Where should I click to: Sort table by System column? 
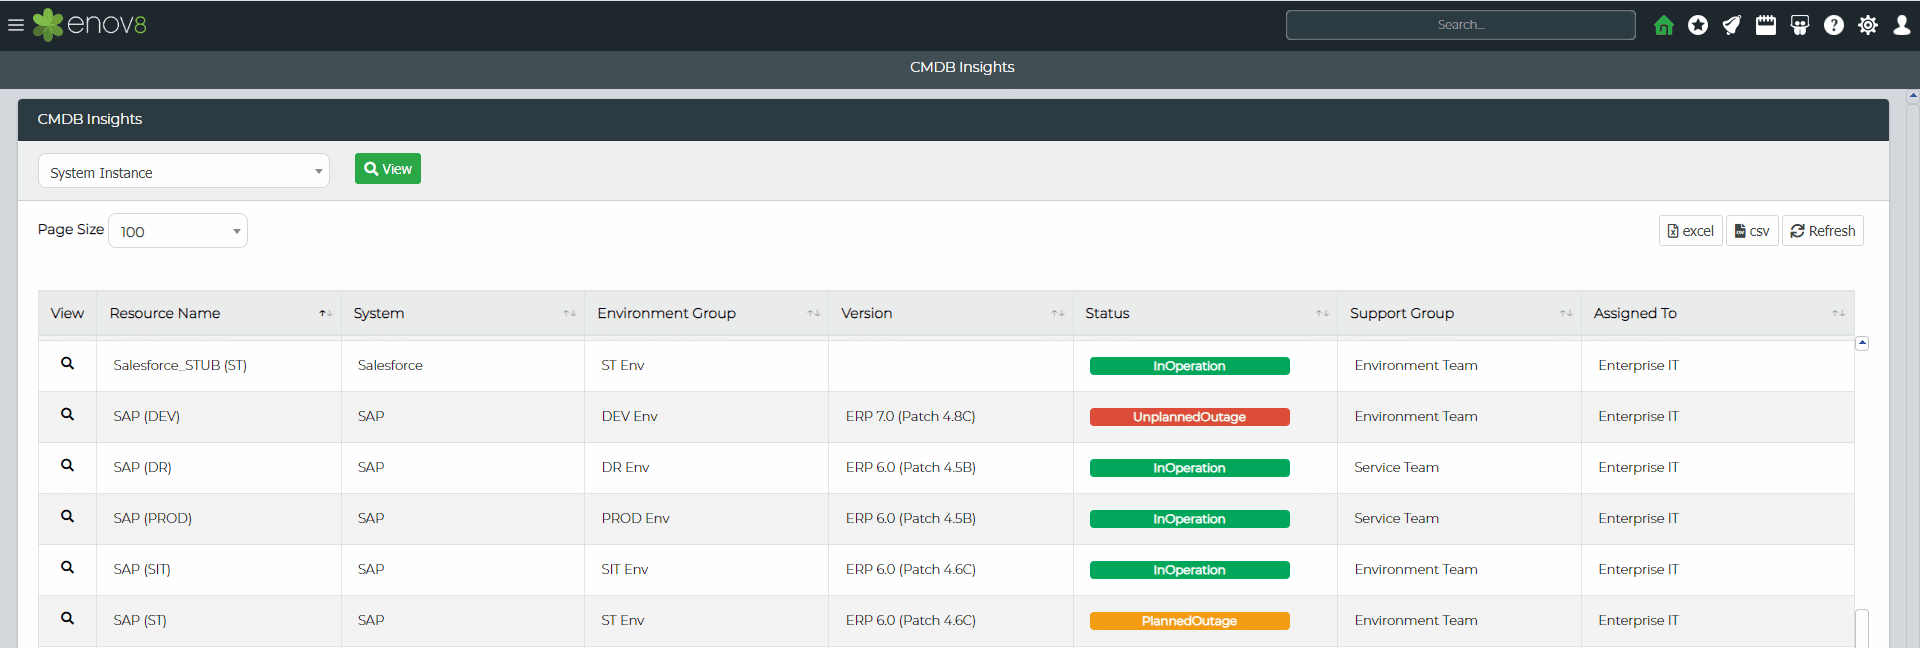pos(463,313)
